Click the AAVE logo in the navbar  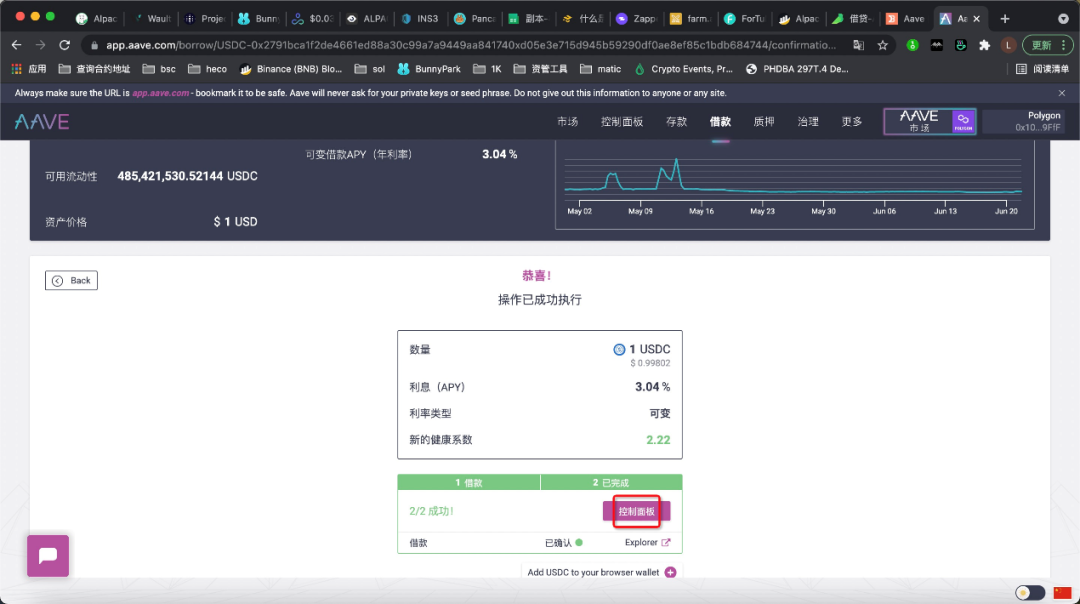click(x=42, y=121)
